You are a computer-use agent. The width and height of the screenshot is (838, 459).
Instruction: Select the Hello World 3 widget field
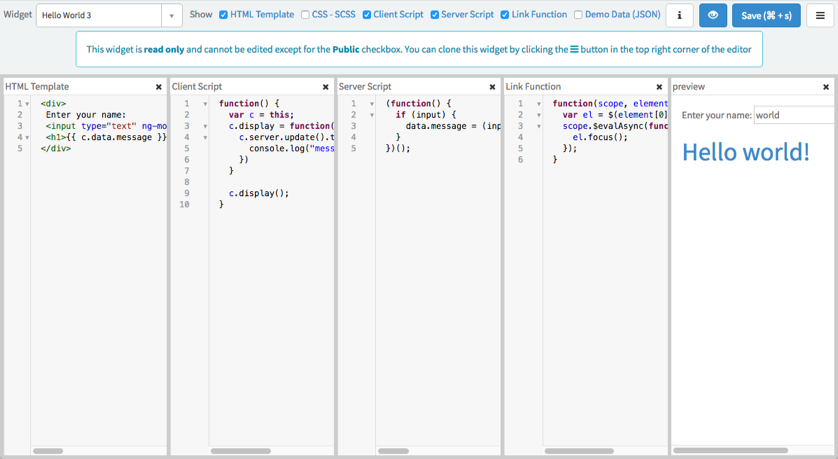pyautogui.click(x=99, y=15)
